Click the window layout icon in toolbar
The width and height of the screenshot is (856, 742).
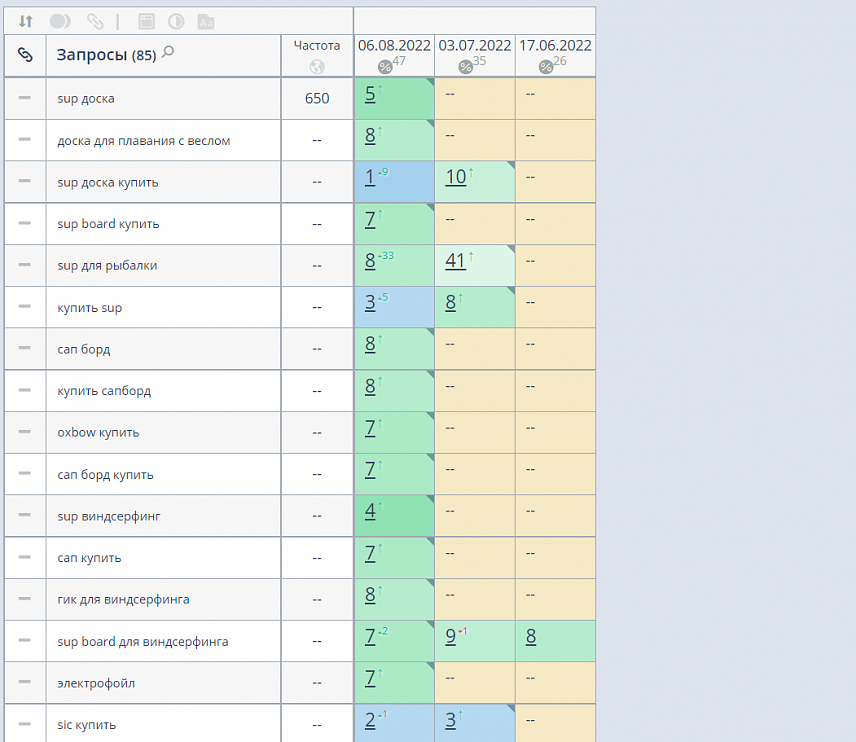click(x=146, y=21)
